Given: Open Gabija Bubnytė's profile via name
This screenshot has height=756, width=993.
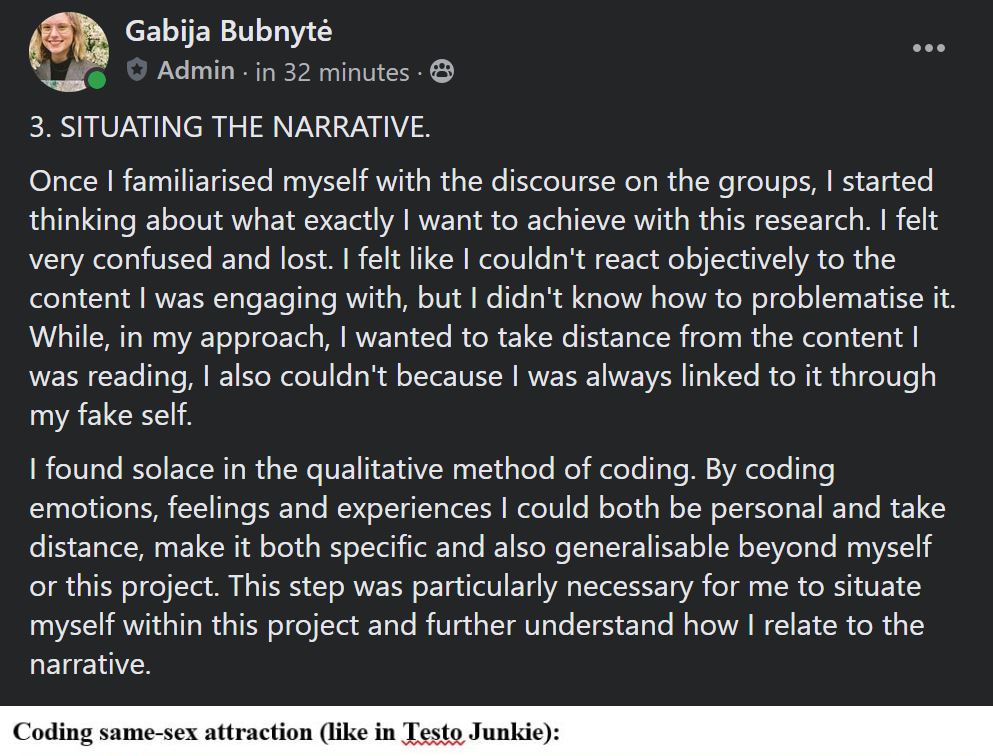Looking at the screenshot, I should click(229, 31).
